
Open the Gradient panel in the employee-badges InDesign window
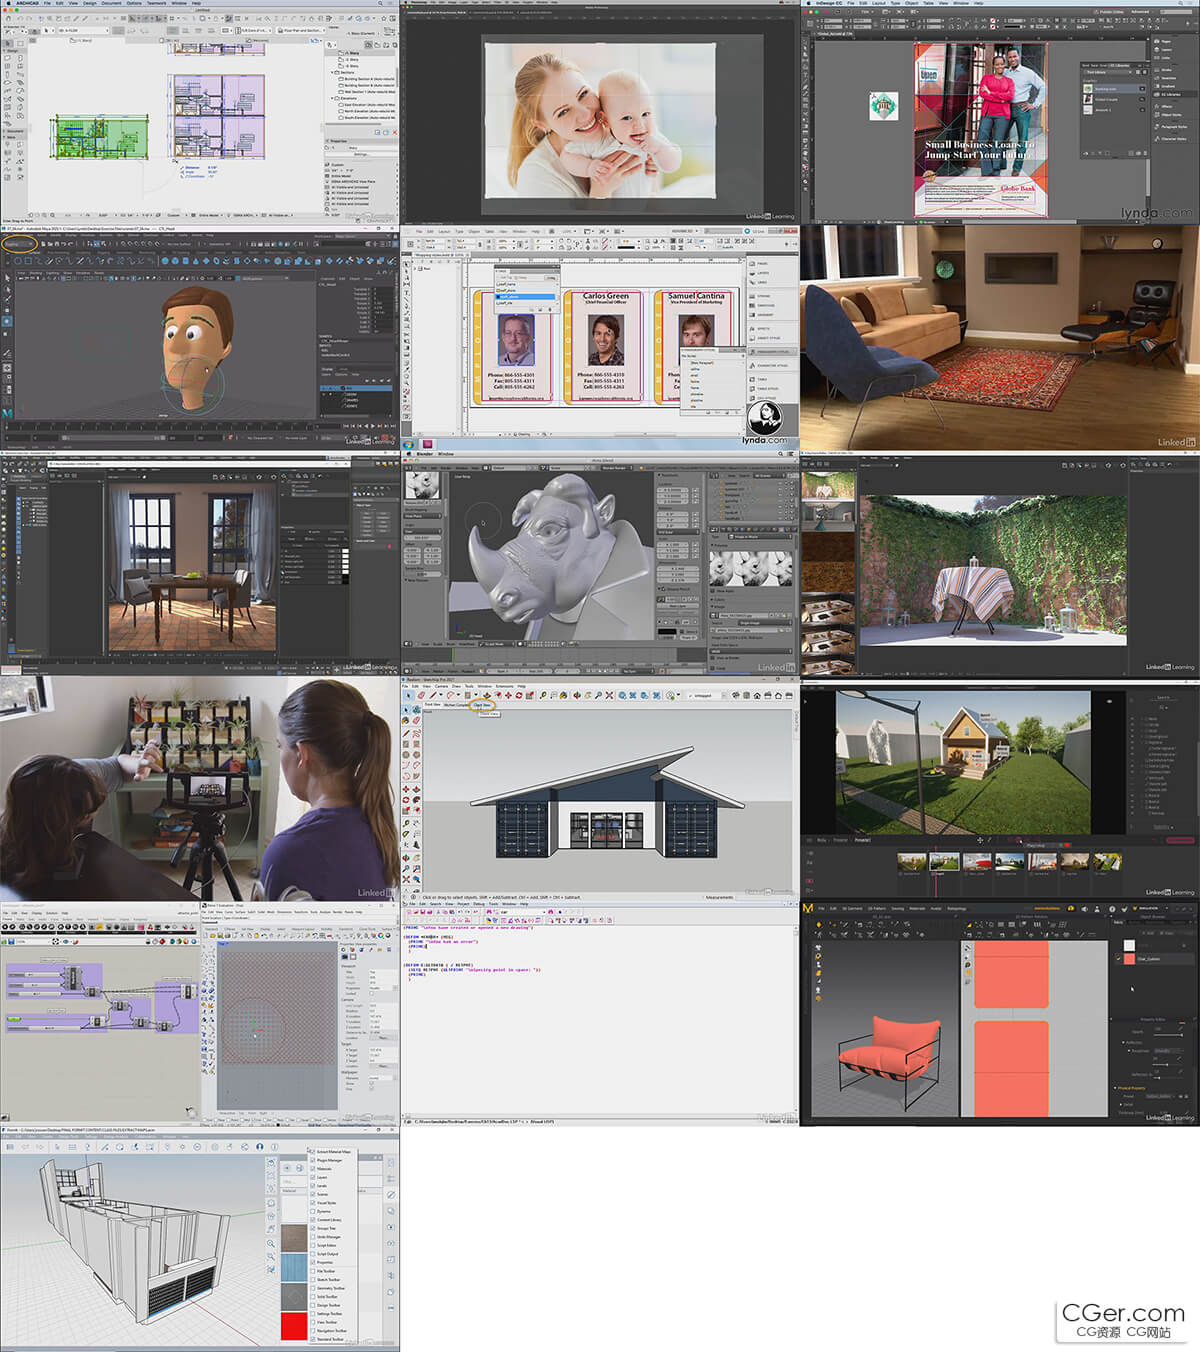[x=764, y=314]
